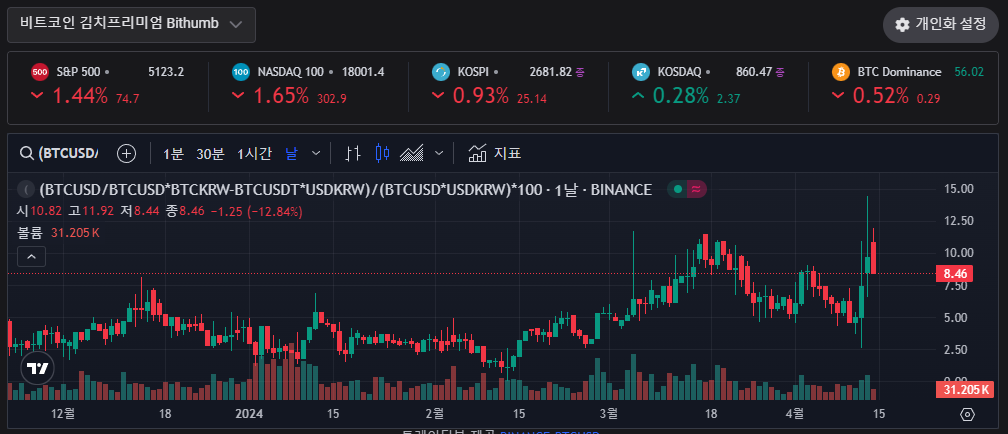Image resolution: width=1008 pixels, height=434 pixels.
Task: Click the KOSPI round icon
Action: click(440, 72)
